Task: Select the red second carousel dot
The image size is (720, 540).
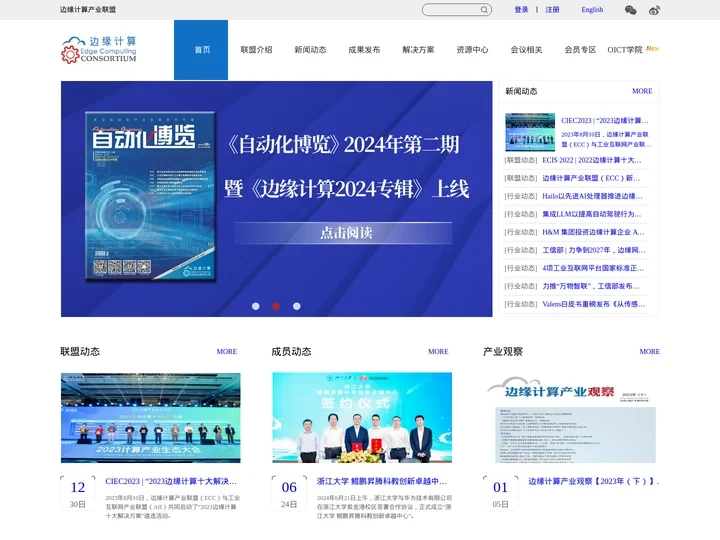Action: pyautogui.click(x=276, y=306)
